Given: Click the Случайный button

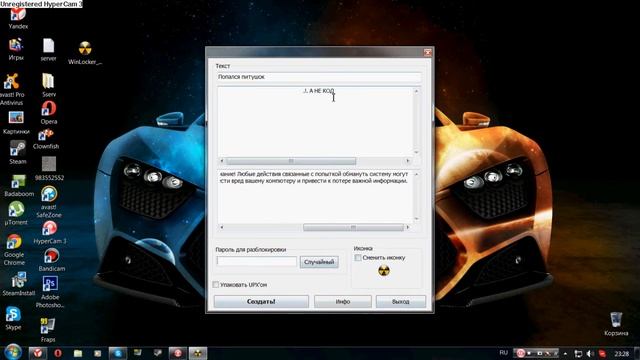Looking at the screenshot, I should (319, 262).
